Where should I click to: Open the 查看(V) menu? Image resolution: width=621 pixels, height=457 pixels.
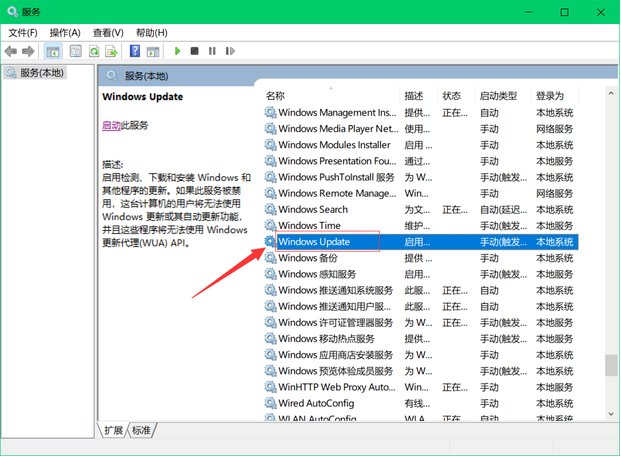click(108, 33)
